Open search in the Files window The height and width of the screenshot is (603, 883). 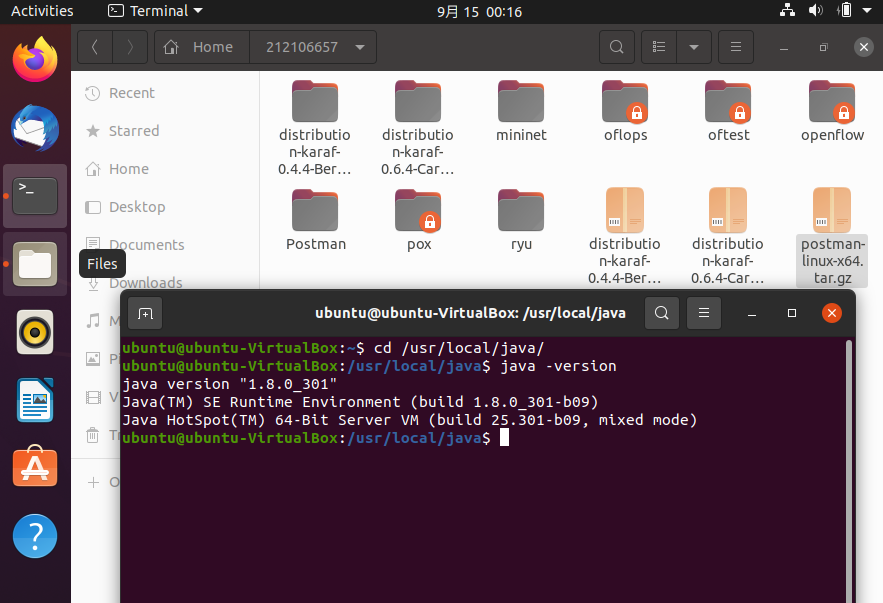coord(617,47)
